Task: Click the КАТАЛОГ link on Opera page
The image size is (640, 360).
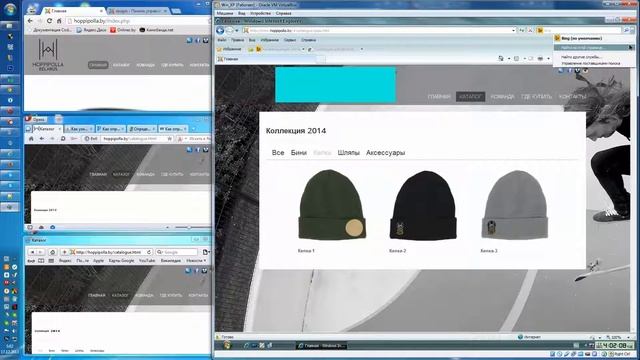Action: coord(121,174)
